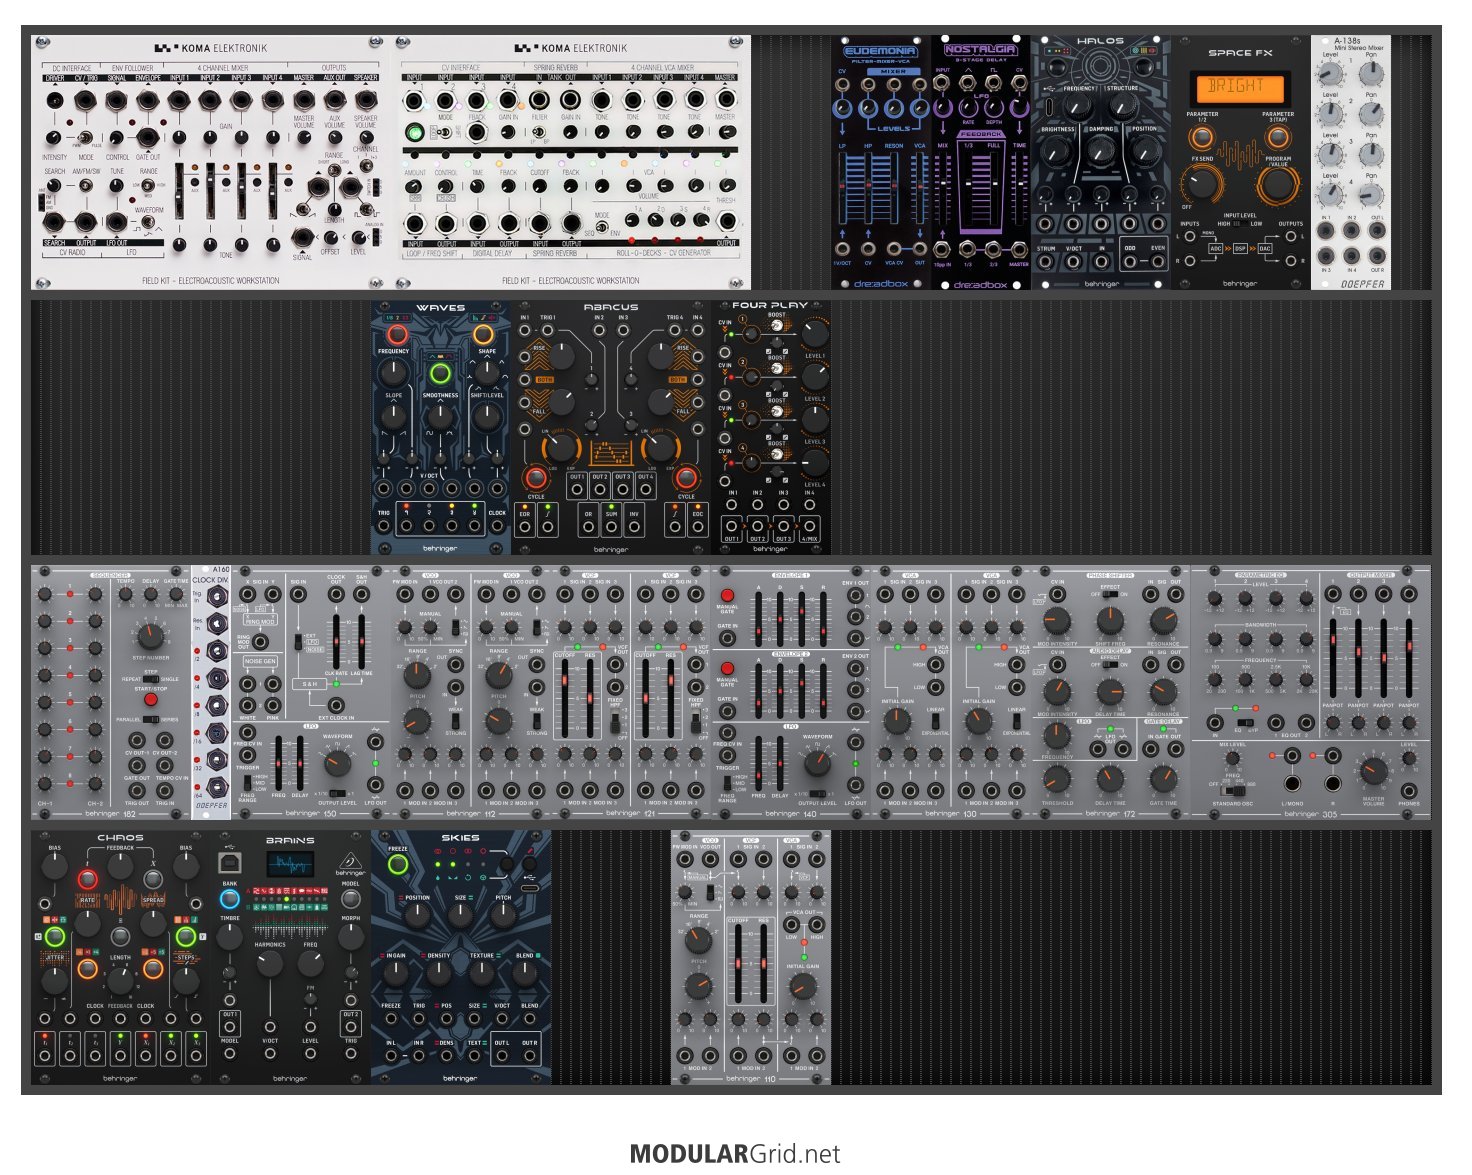Toggle the INPUT LEVEL High/Low switch on Space FX
The image size is (1472, 1175).
coord(1240,224)
